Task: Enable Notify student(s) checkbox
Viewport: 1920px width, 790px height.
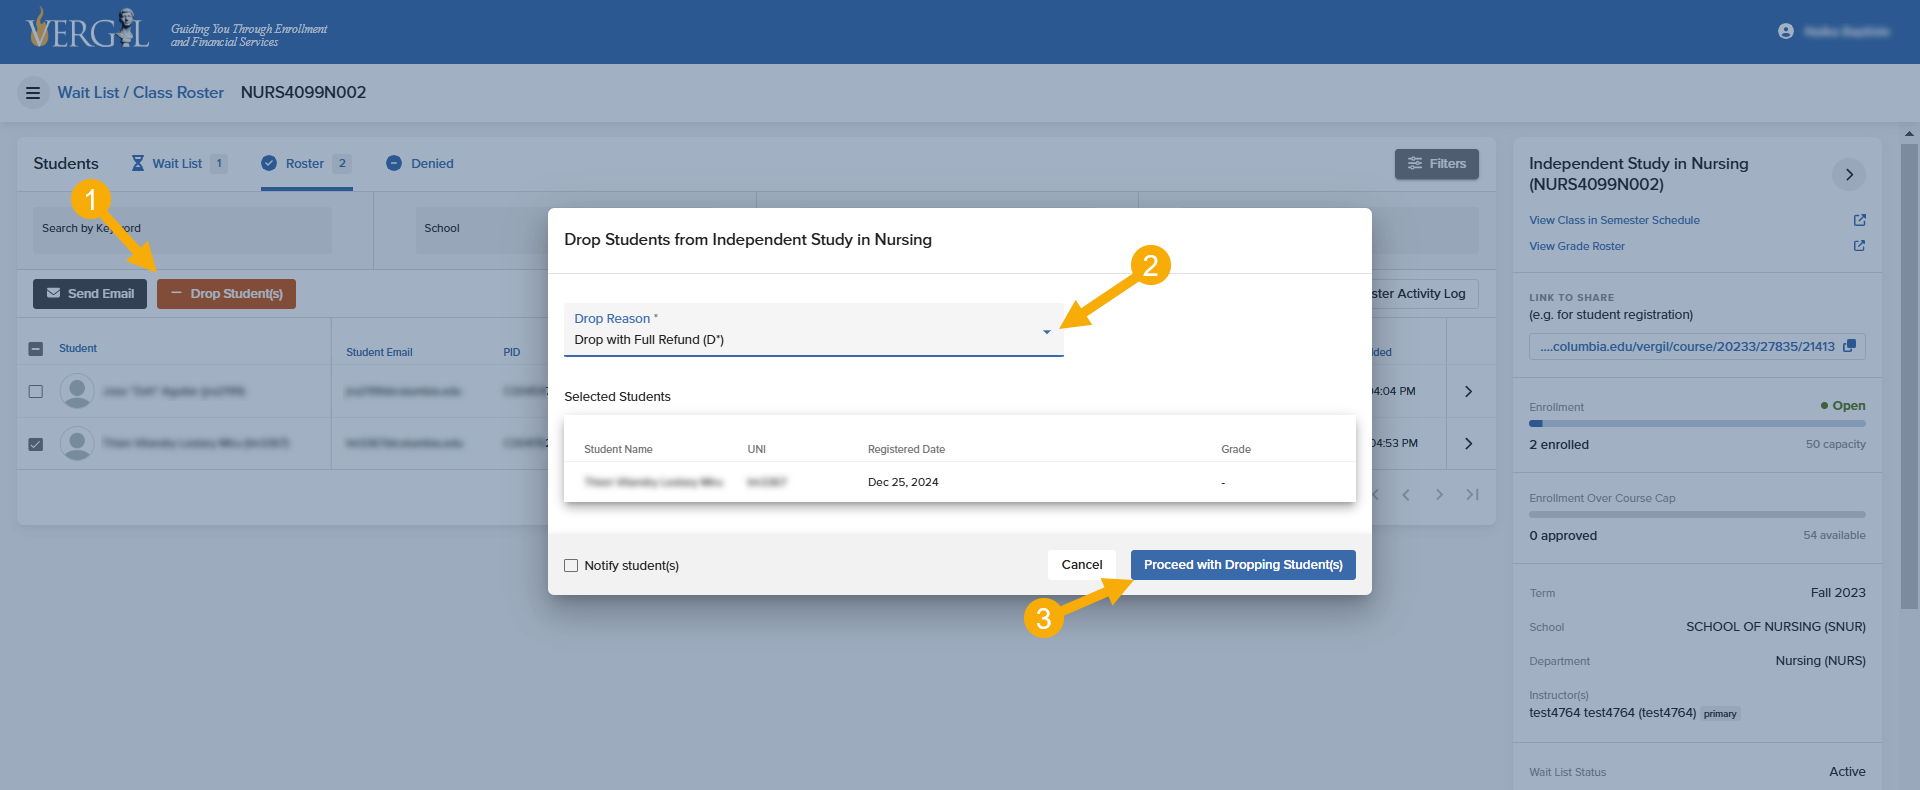Action: coord(571,565)
